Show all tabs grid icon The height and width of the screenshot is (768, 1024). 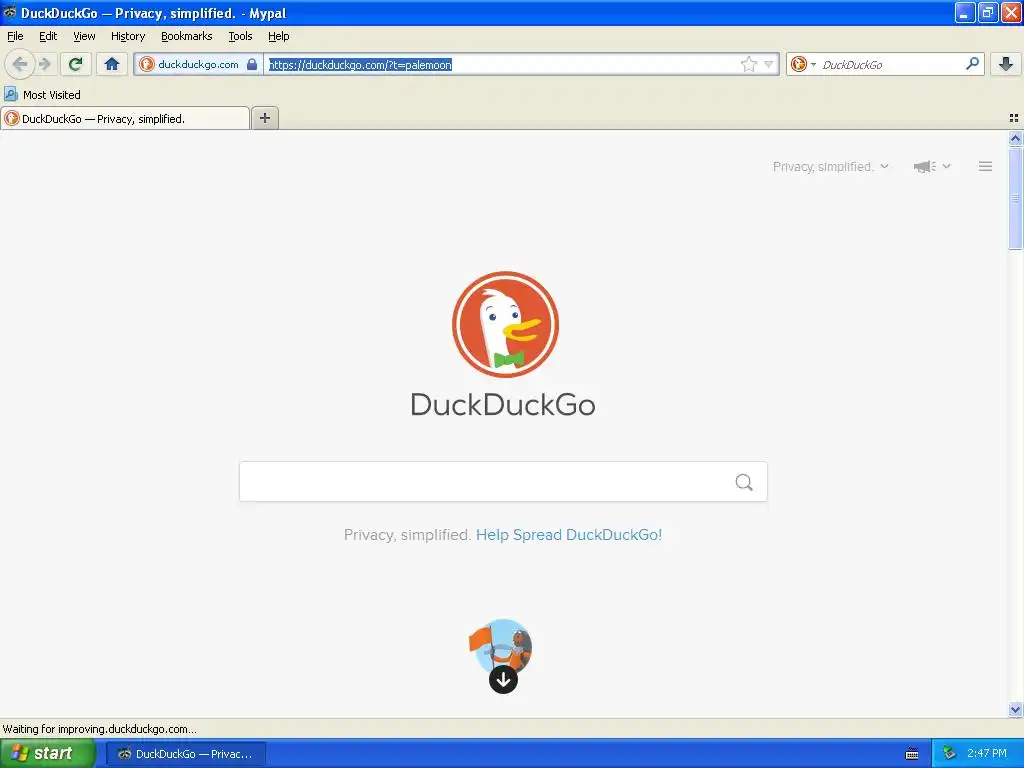[1014, 118]
